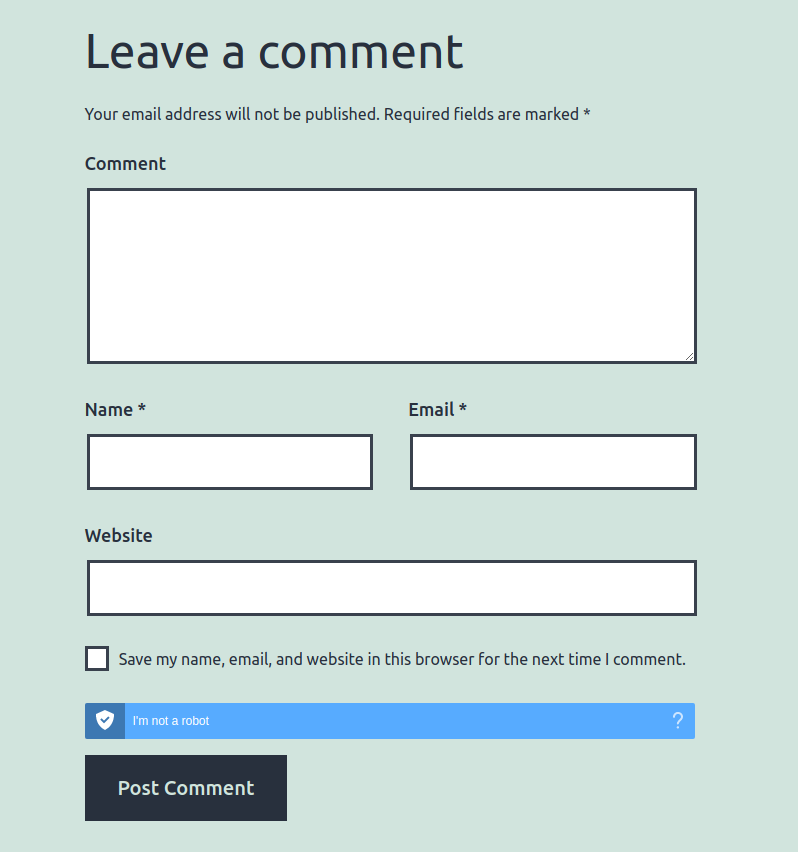Click the email not published notice text
The width and height of the screenshot is (798, 852).
(232, 114)
